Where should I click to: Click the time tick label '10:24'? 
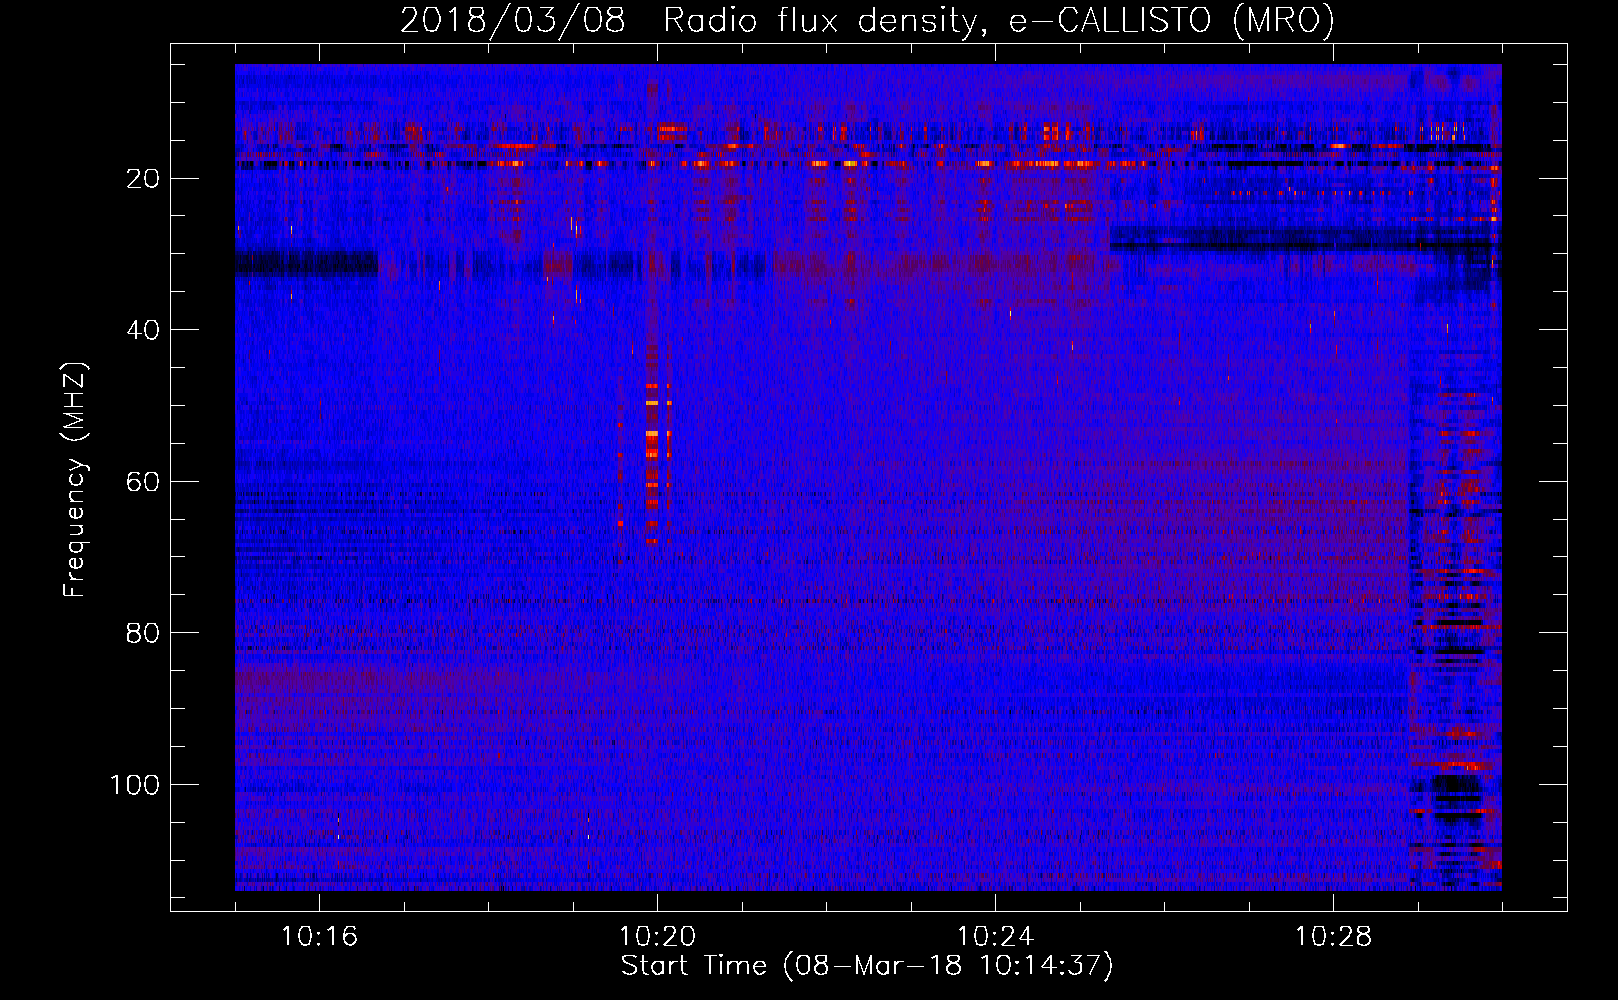pyautogui.click(x=995, y=936)
